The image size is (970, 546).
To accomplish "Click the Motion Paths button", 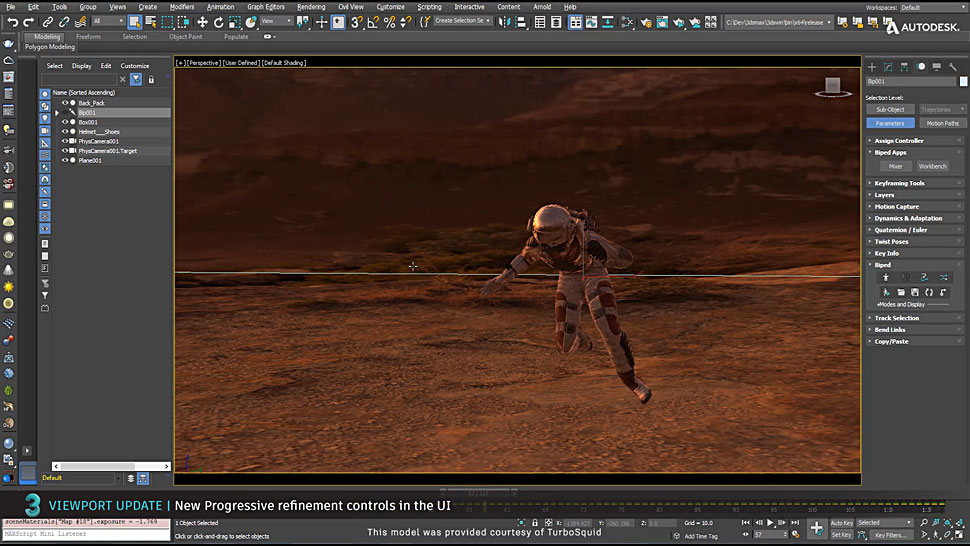I will click(942, 123).
